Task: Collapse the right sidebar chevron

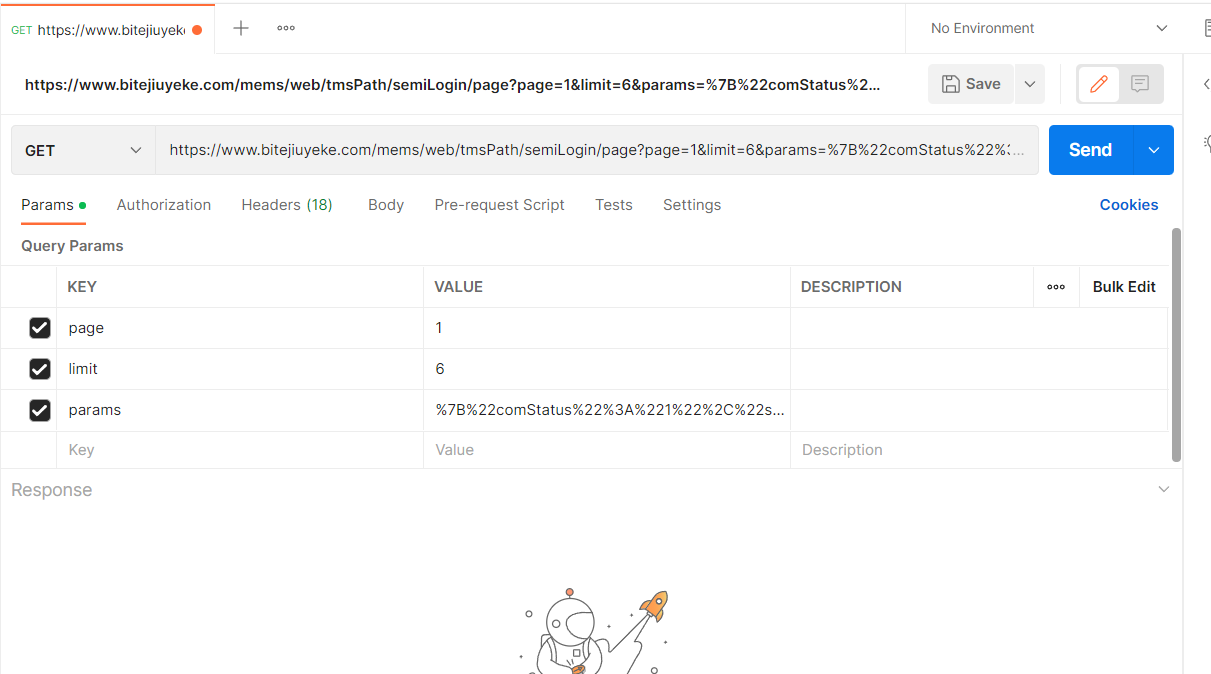Action: [1206, 85]
